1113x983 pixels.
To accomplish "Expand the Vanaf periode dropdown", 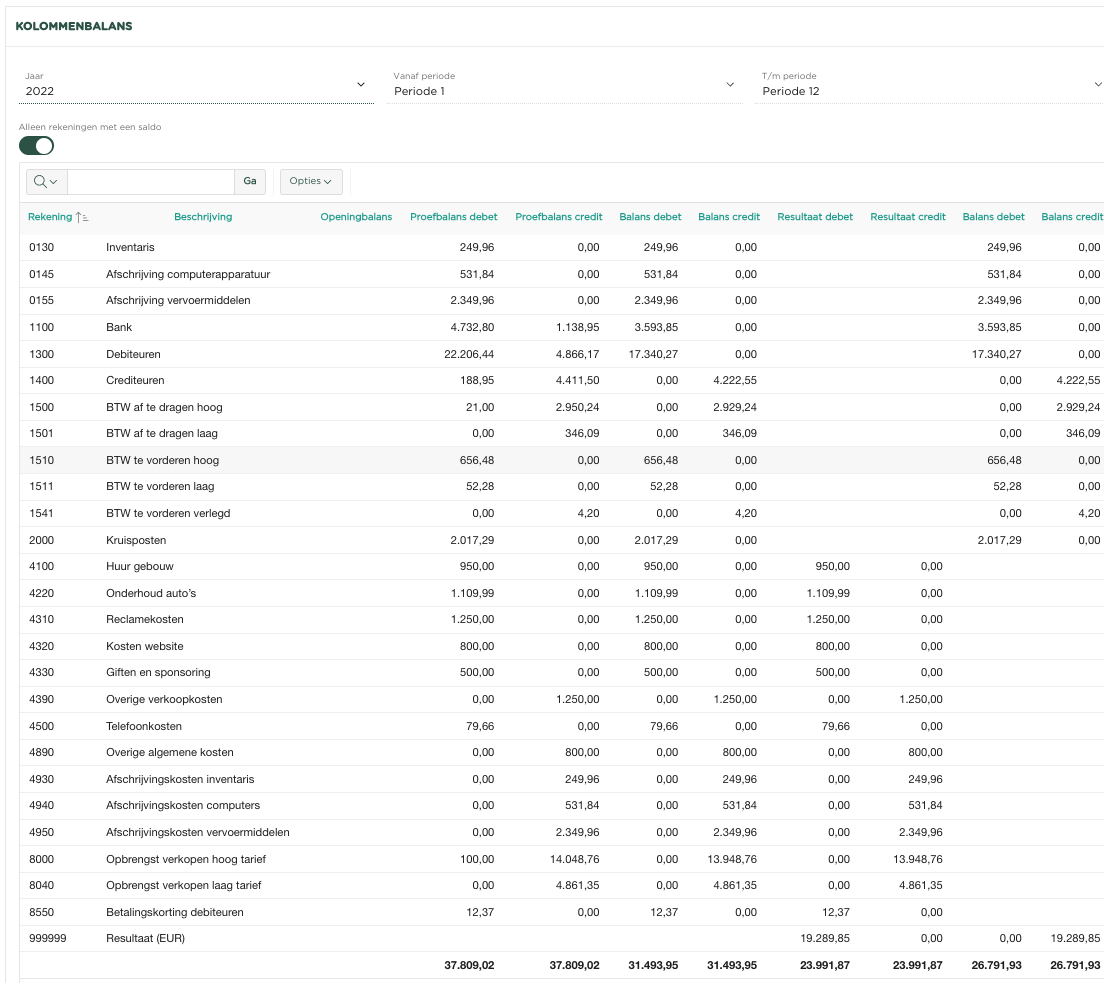I will pyautogui.click(x=566, y=90).
